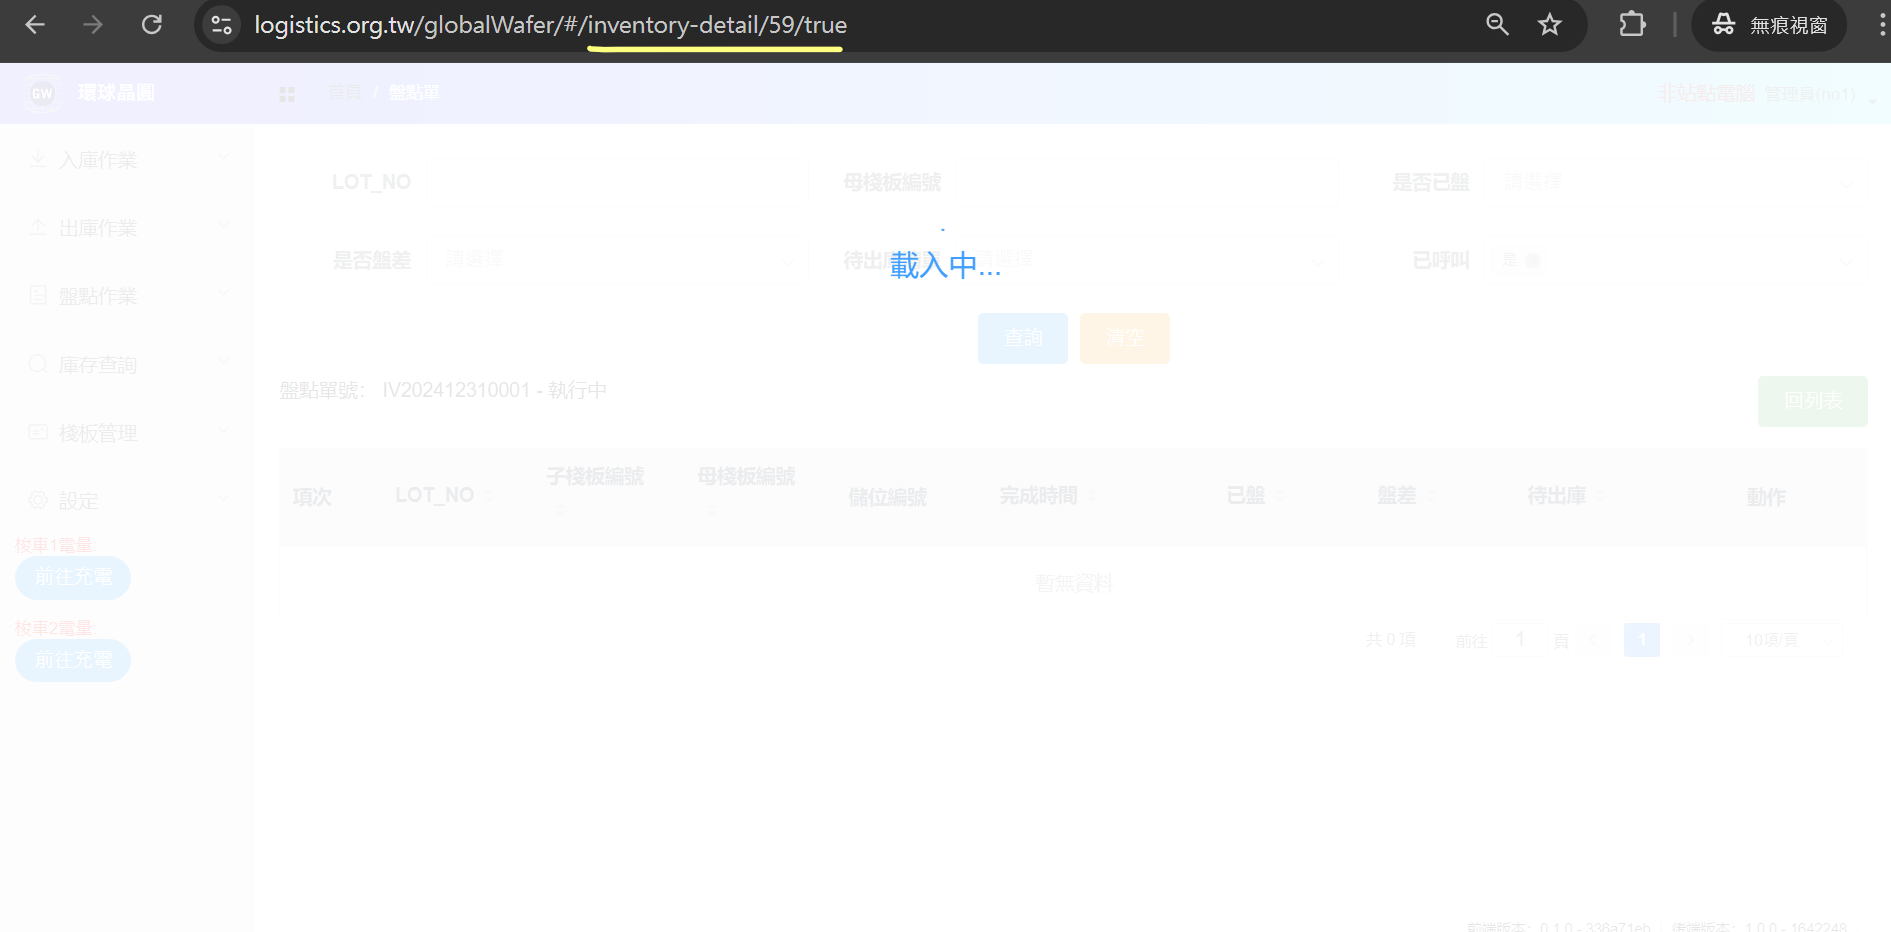Click the 儲位編號 column header

tap(887, 496)
